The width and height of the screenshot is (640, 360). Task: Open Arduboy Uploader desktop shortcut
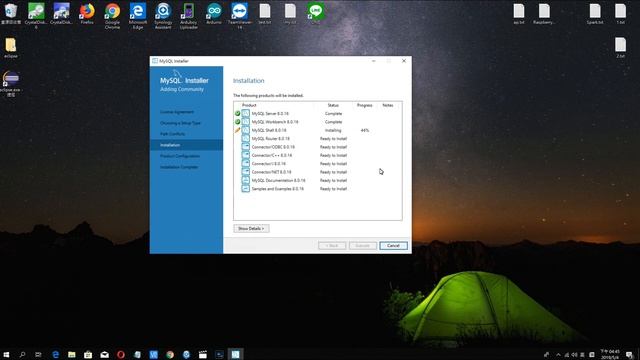click(x=189, y=16)
